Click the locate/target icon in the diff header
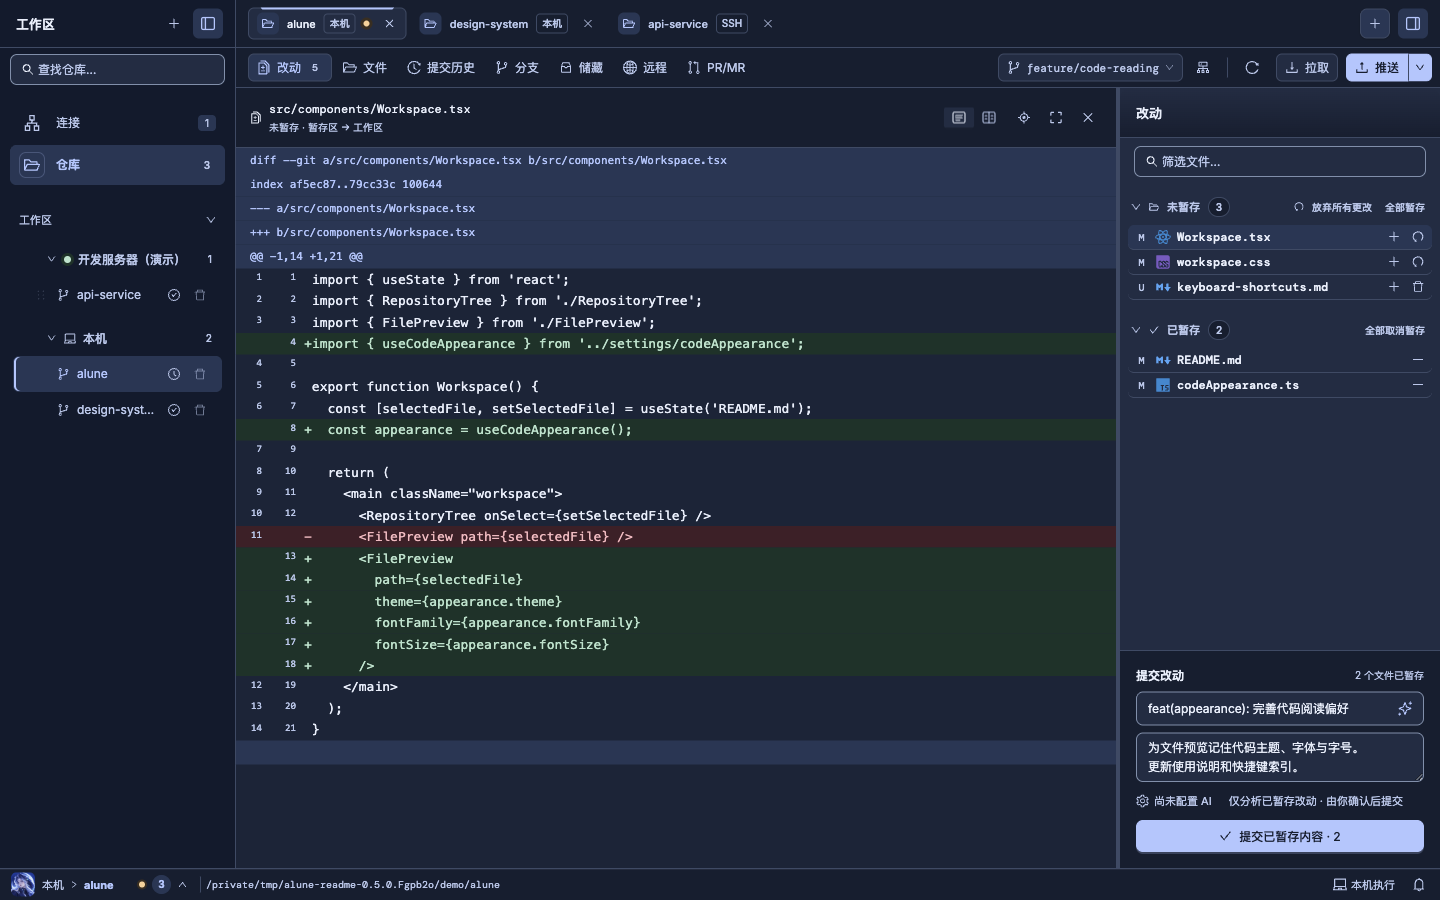 coord(1024,118)
